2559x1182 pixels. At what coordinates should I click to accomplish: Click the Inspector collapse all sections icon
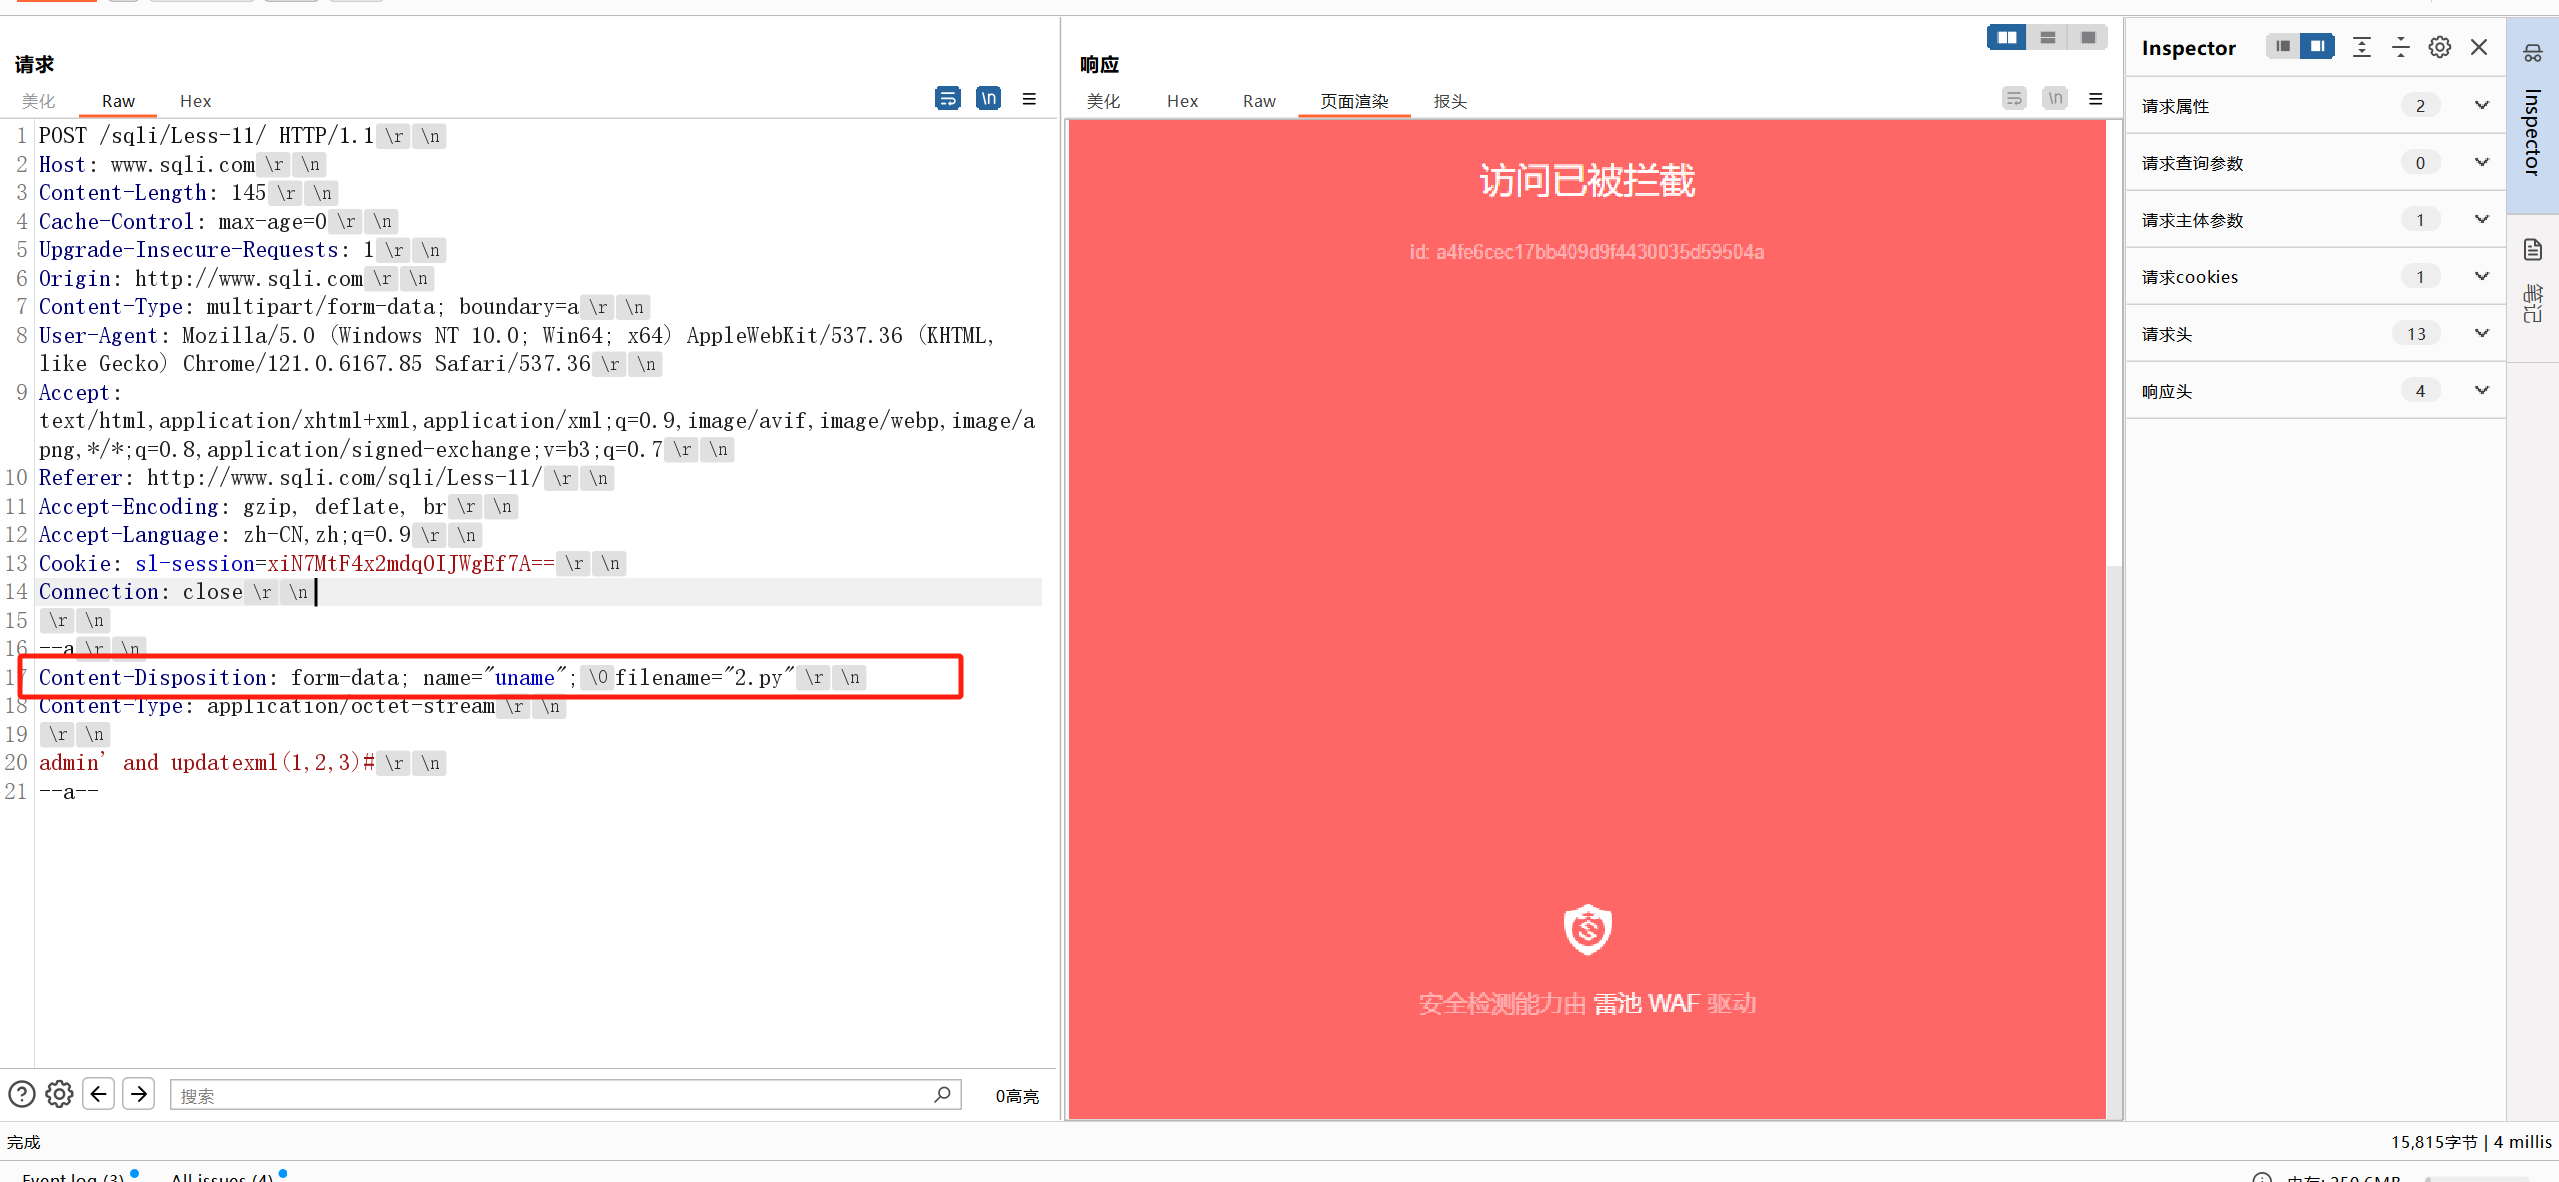click(x=2400, y=47)
